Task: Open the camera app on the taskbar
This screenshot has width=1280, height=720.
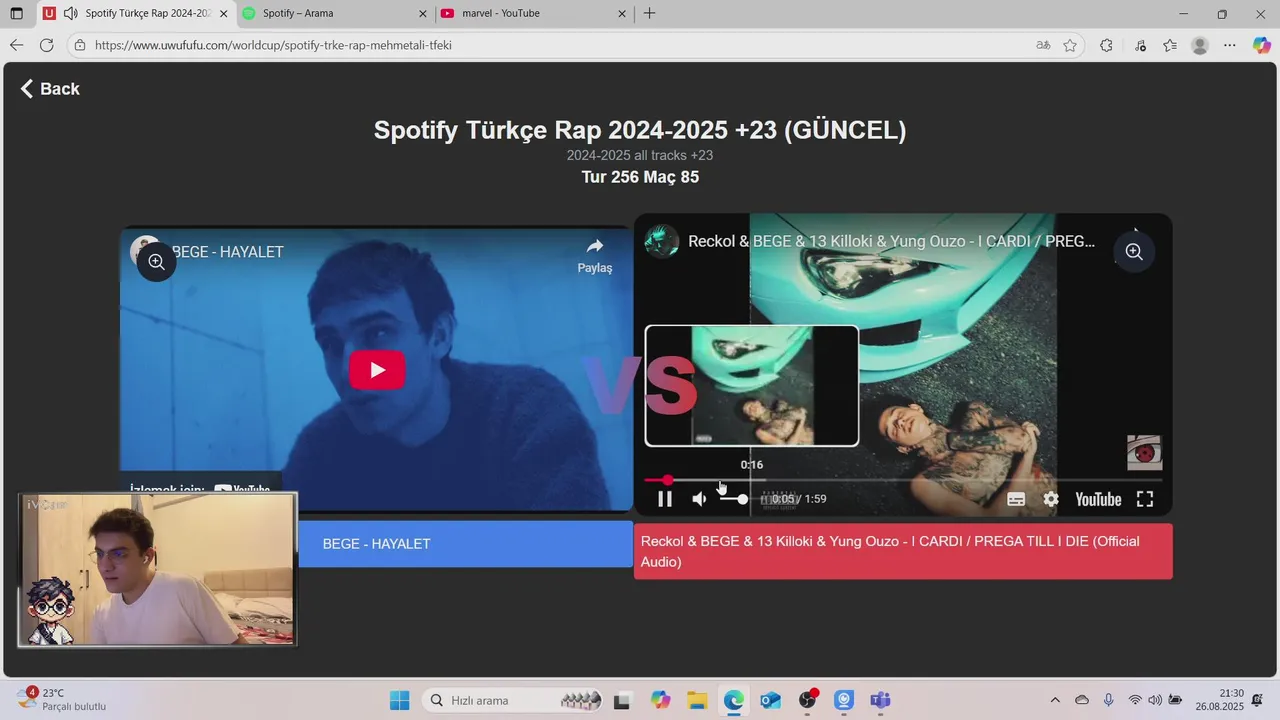Action: 844,700
